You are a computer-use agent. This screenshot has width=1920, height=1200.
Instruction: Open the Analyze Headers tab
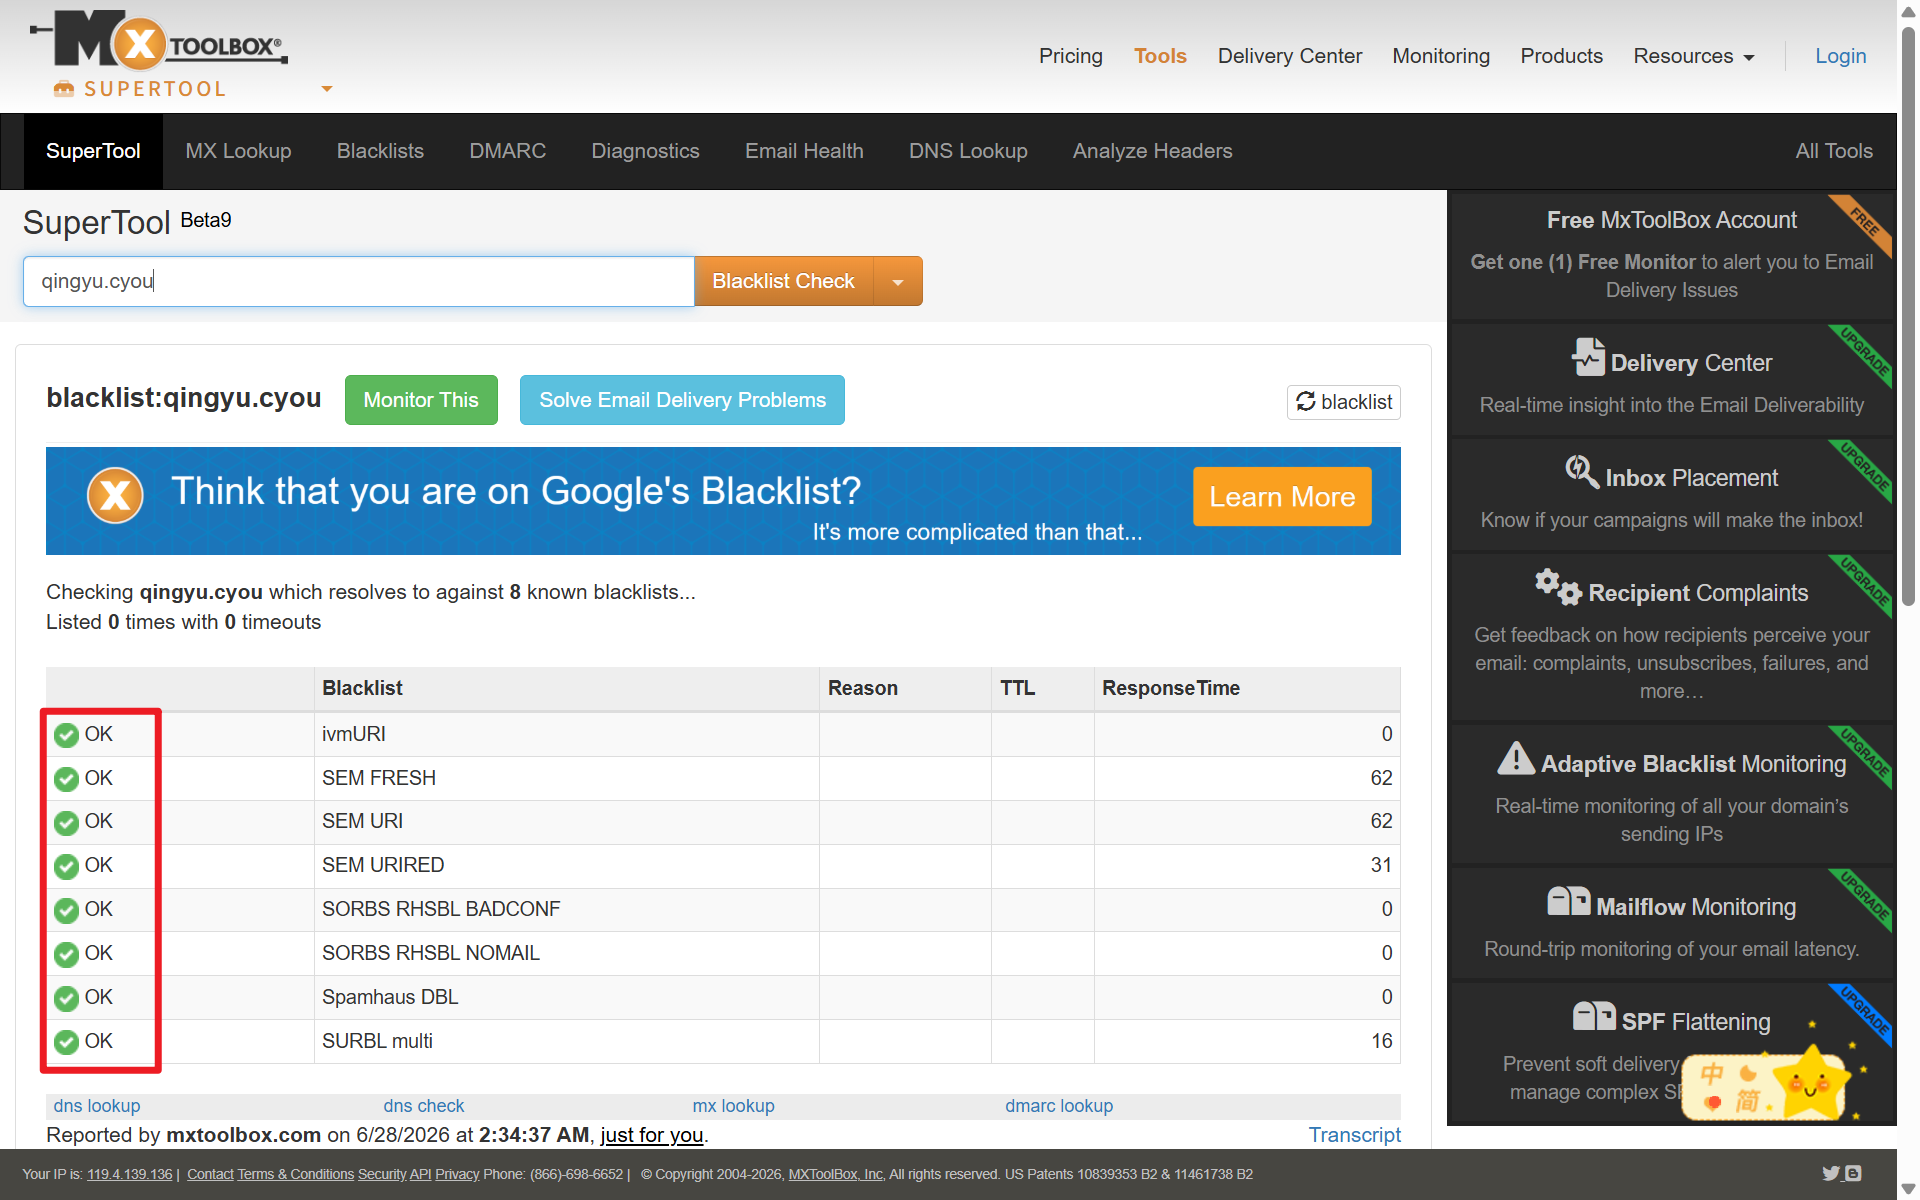[x=1152, y=151]
